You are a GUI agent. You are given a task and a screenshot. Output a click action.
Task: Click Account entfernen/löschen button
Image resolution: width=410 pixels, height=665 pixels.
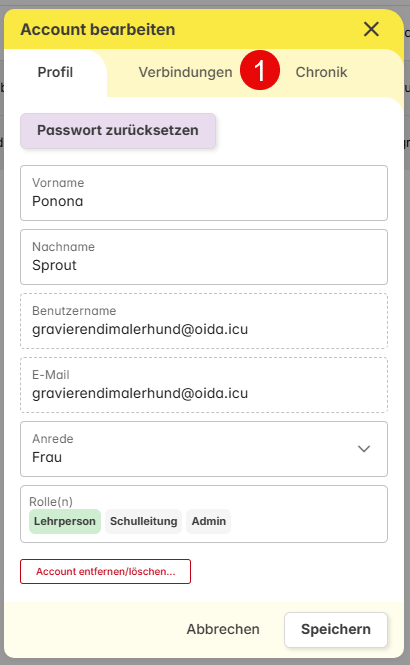pyautogui.click(x=106, y=571)
